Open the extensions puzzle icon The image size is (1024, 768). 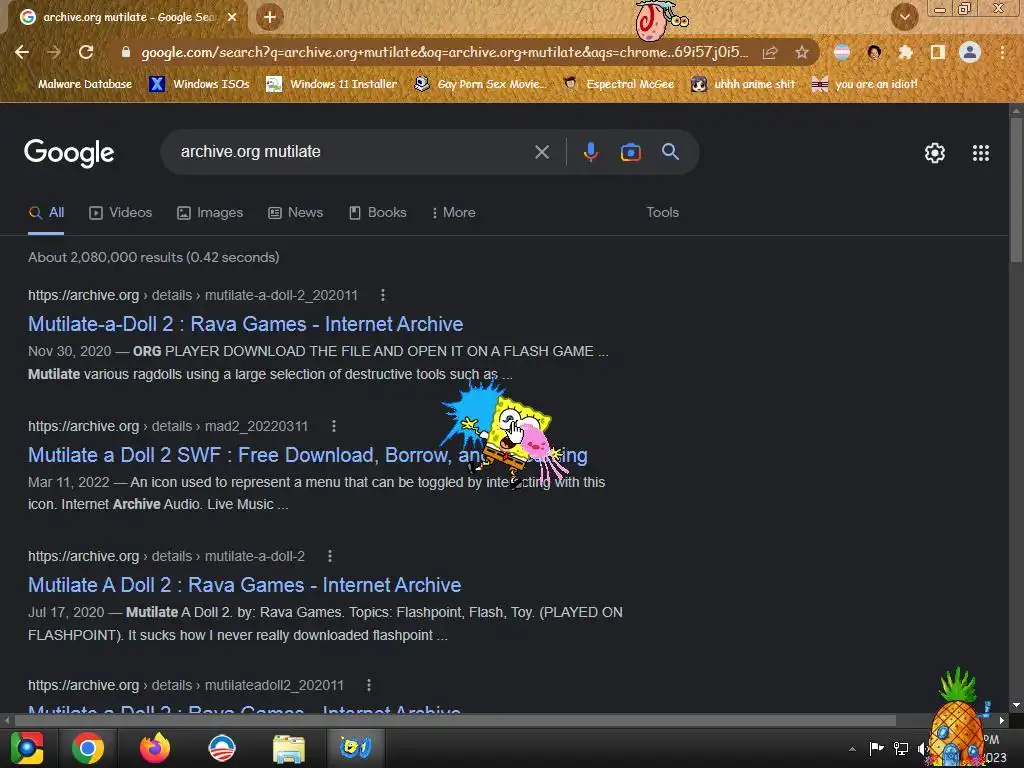click(x=906, y=52)
